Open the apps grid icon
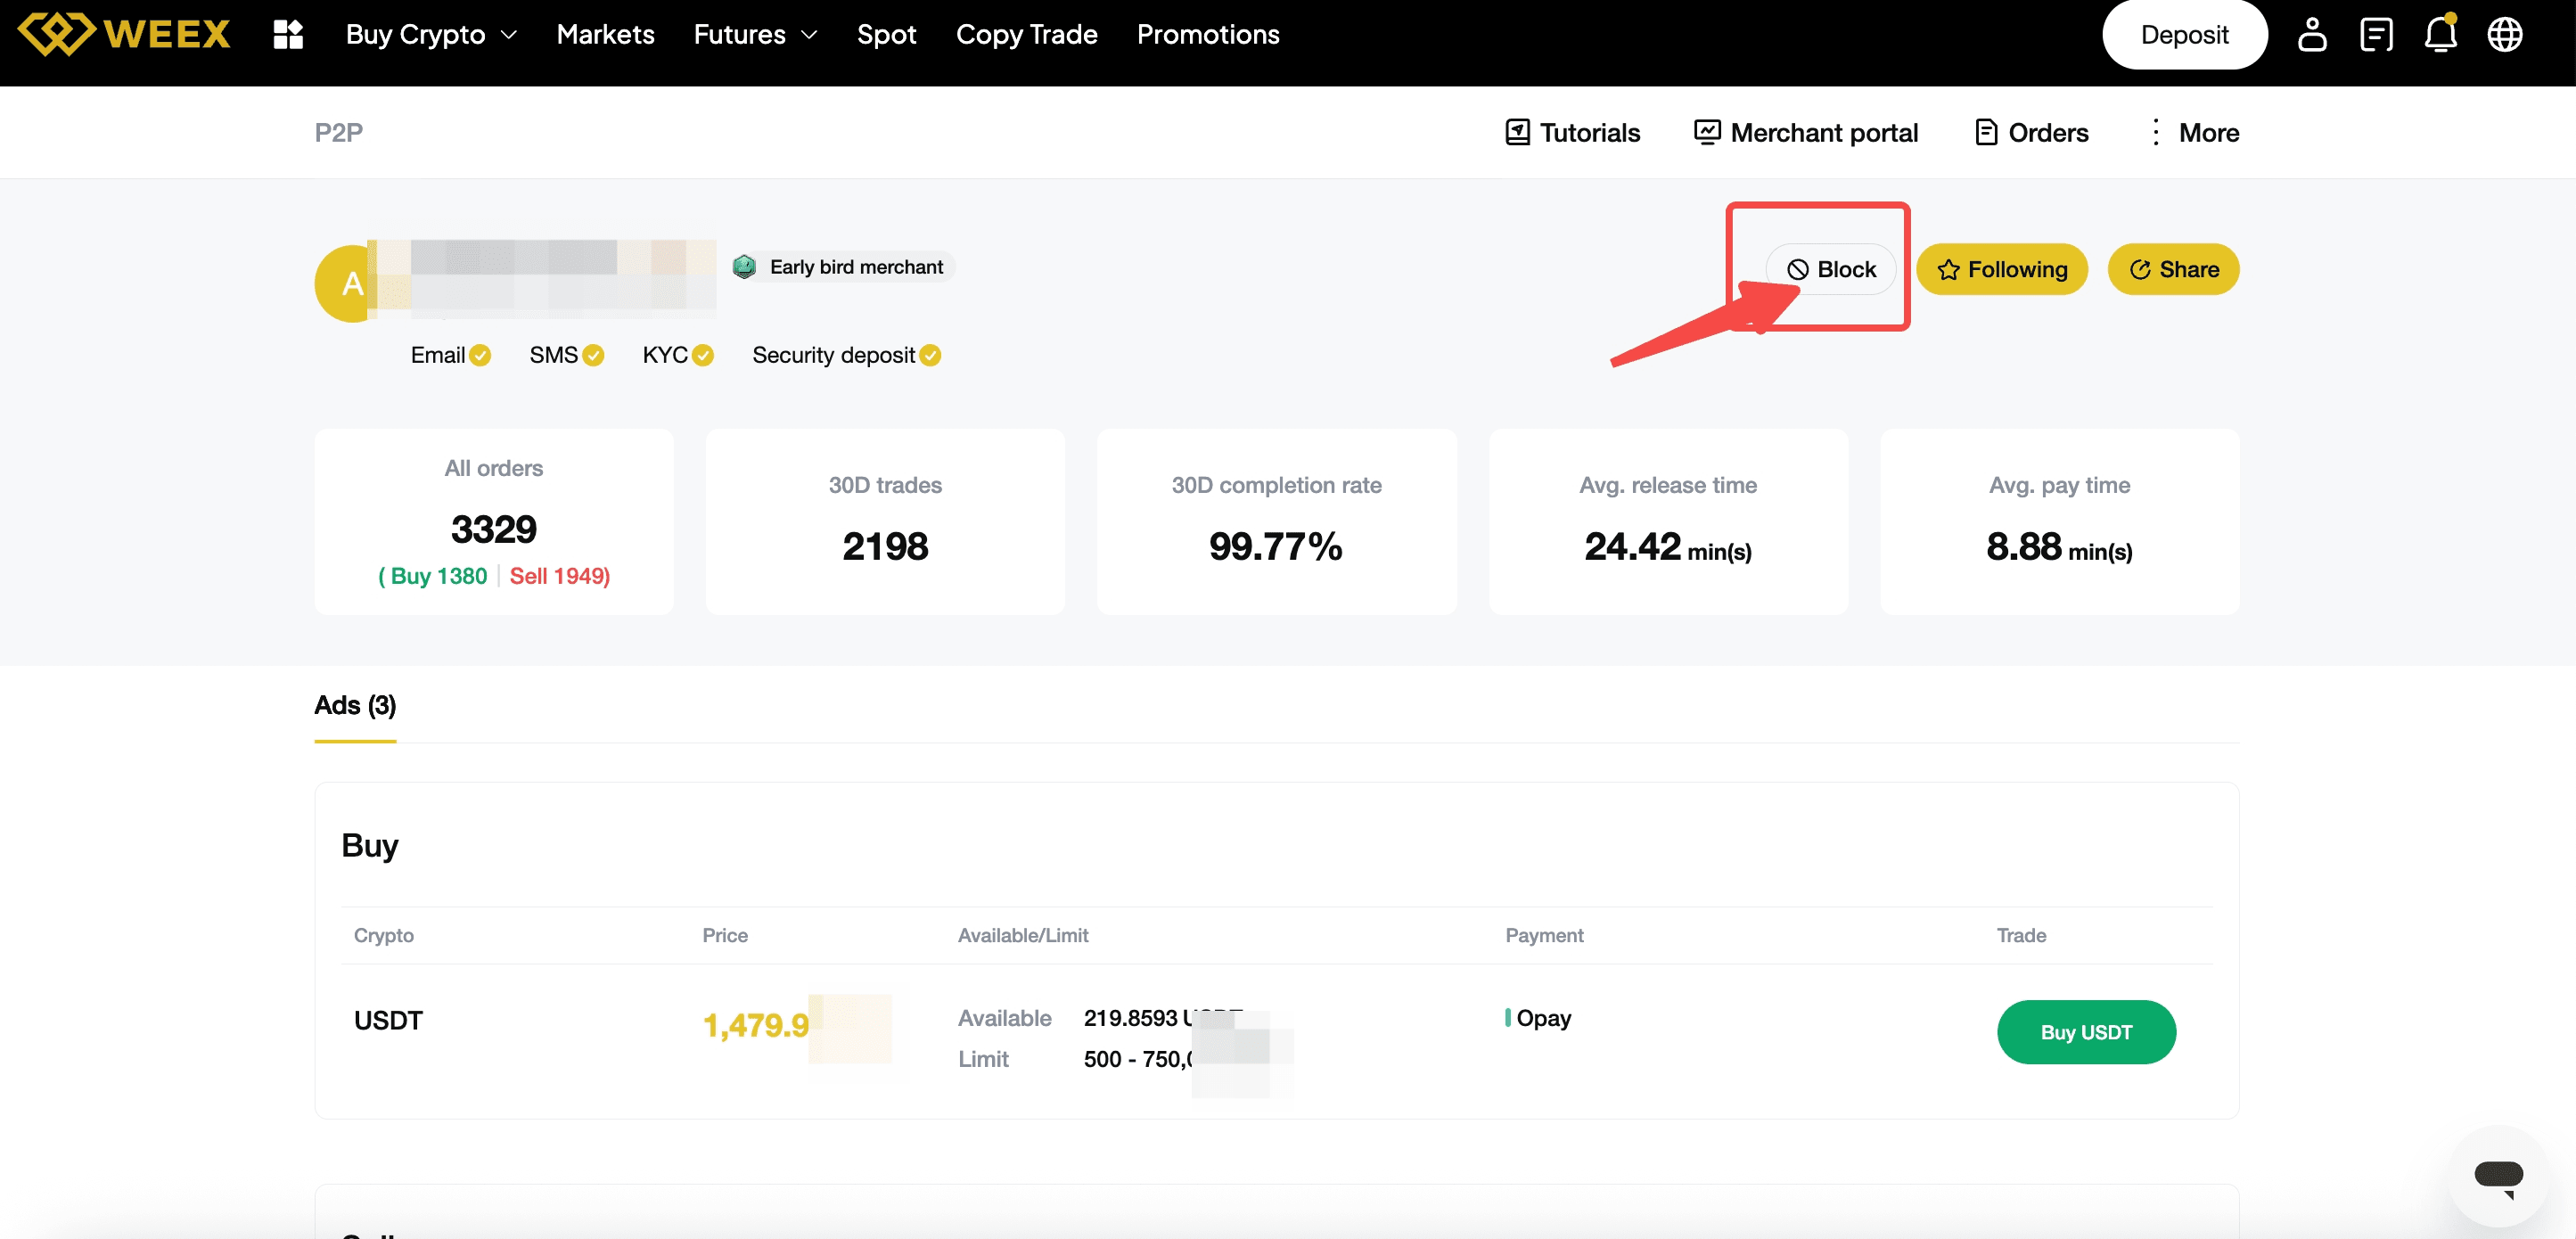 pos(288,34)
